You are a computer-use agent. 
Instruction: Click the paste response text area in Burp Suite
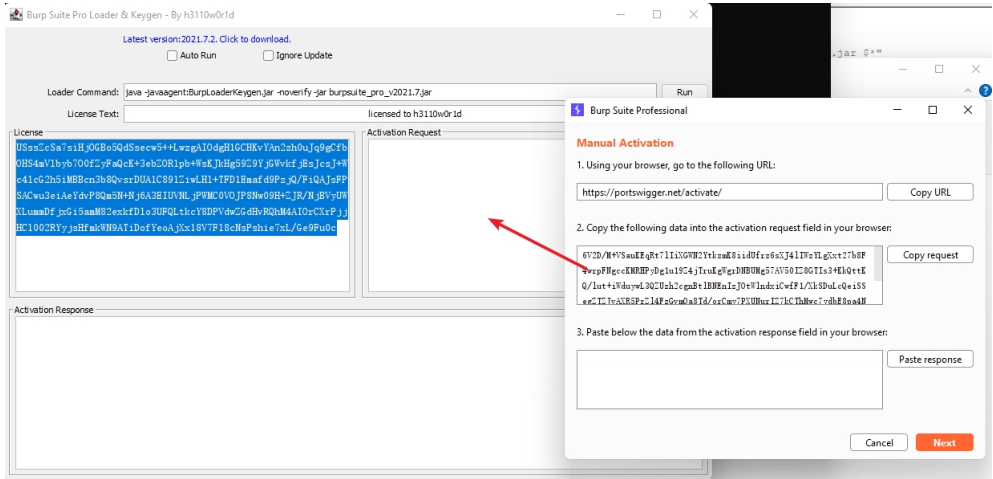point(730,380)
